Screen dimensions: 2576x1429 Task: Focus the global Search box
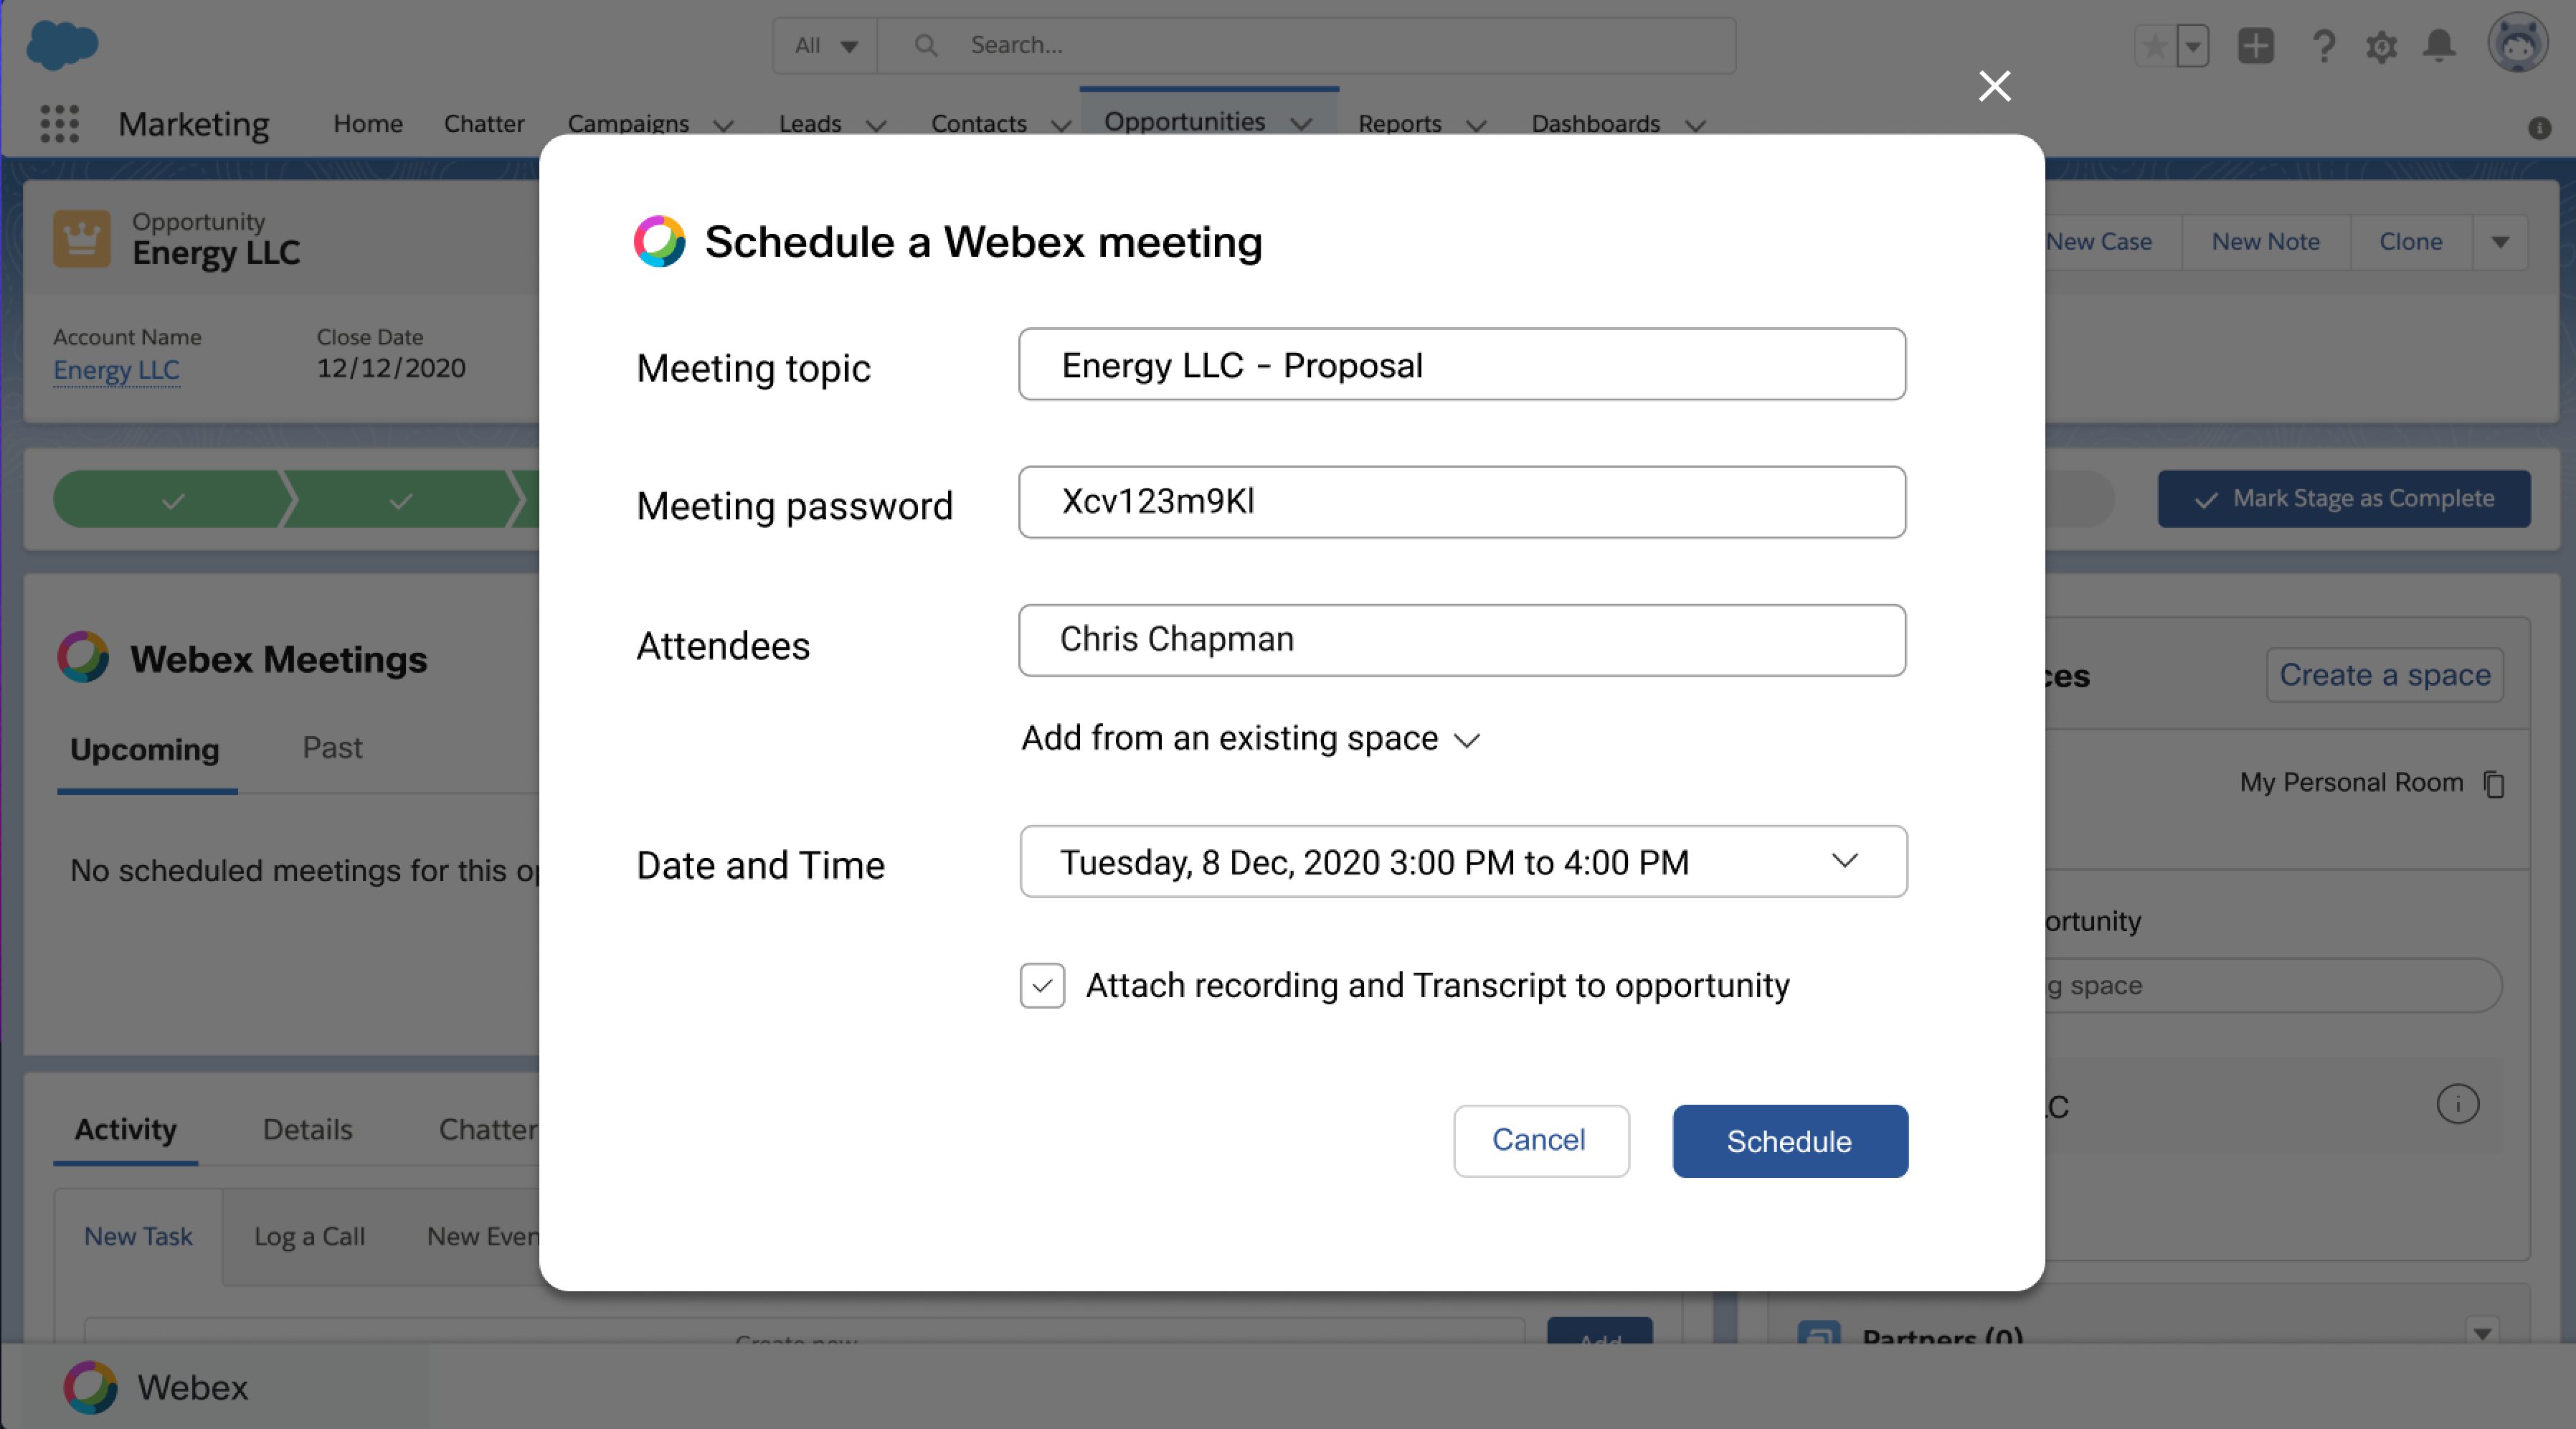pyautogui.click(x=1306, y=46)
